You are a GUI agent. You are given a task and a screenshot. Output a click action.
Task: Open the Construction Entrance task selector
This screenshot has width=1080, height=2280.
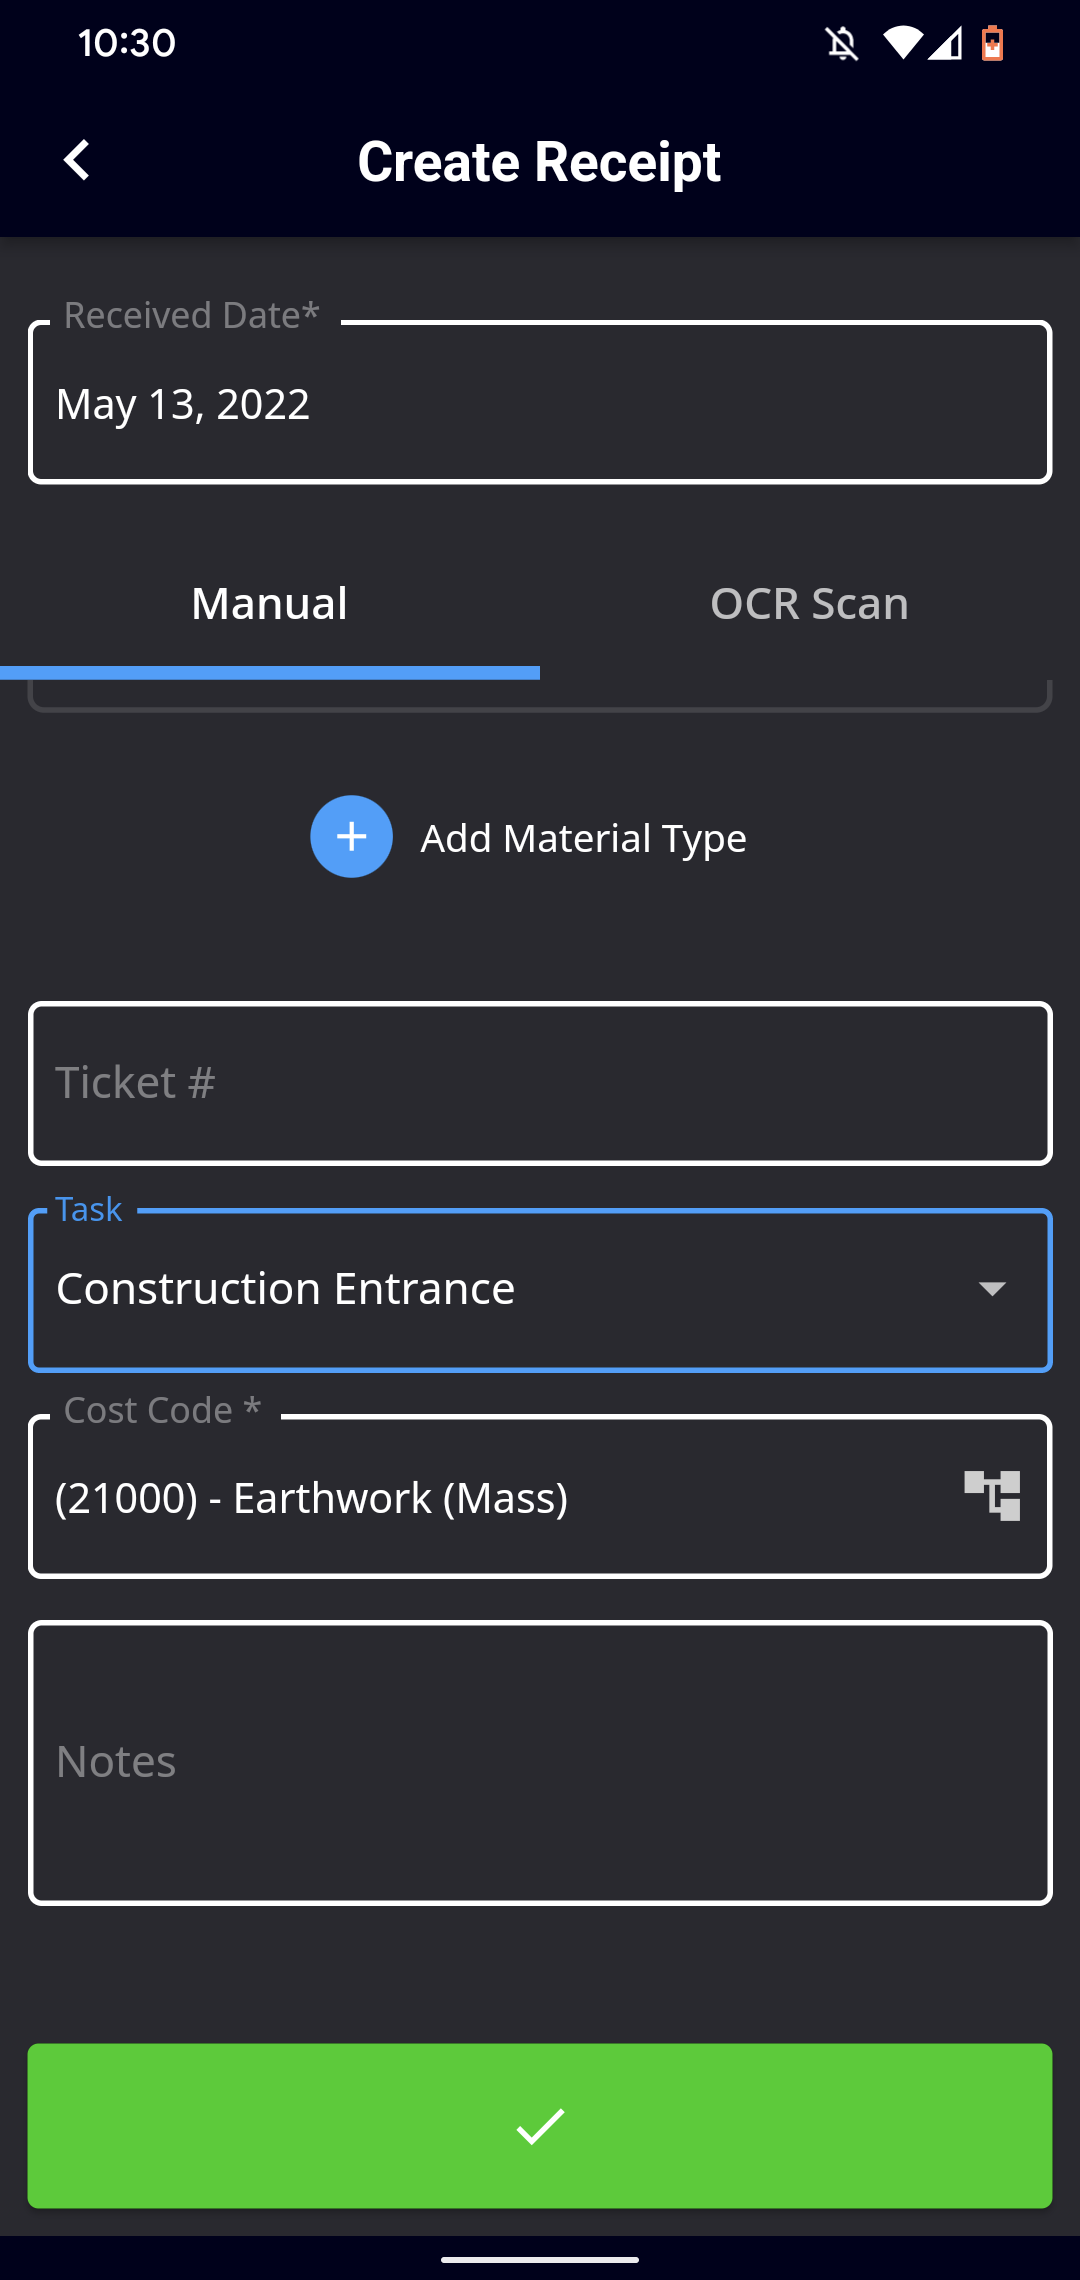click(x=540, y=1290)
